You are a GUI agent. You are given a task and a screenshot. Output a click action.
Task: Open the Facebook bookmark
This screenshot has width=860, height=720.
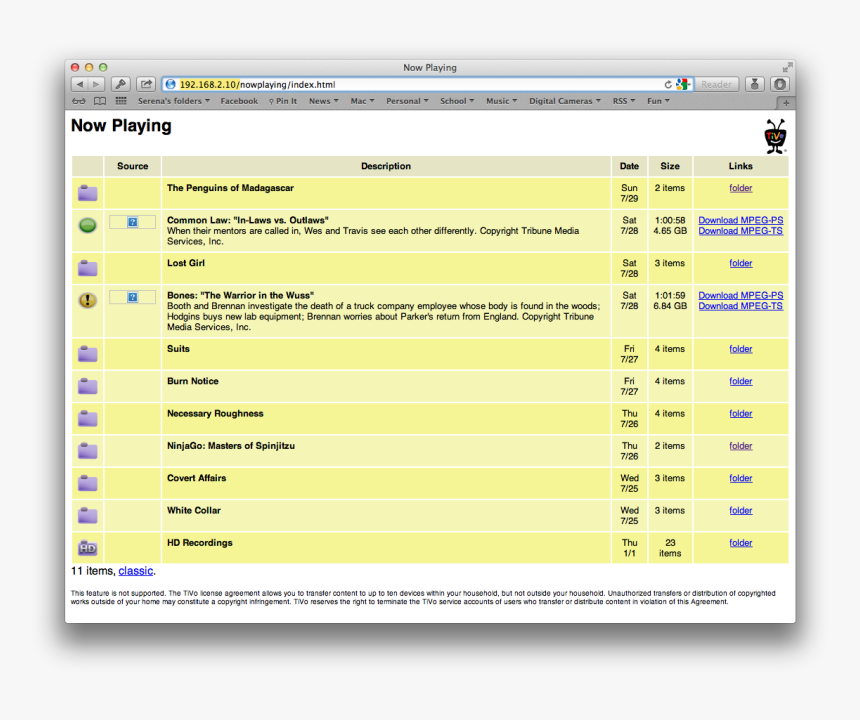point(239,101)
